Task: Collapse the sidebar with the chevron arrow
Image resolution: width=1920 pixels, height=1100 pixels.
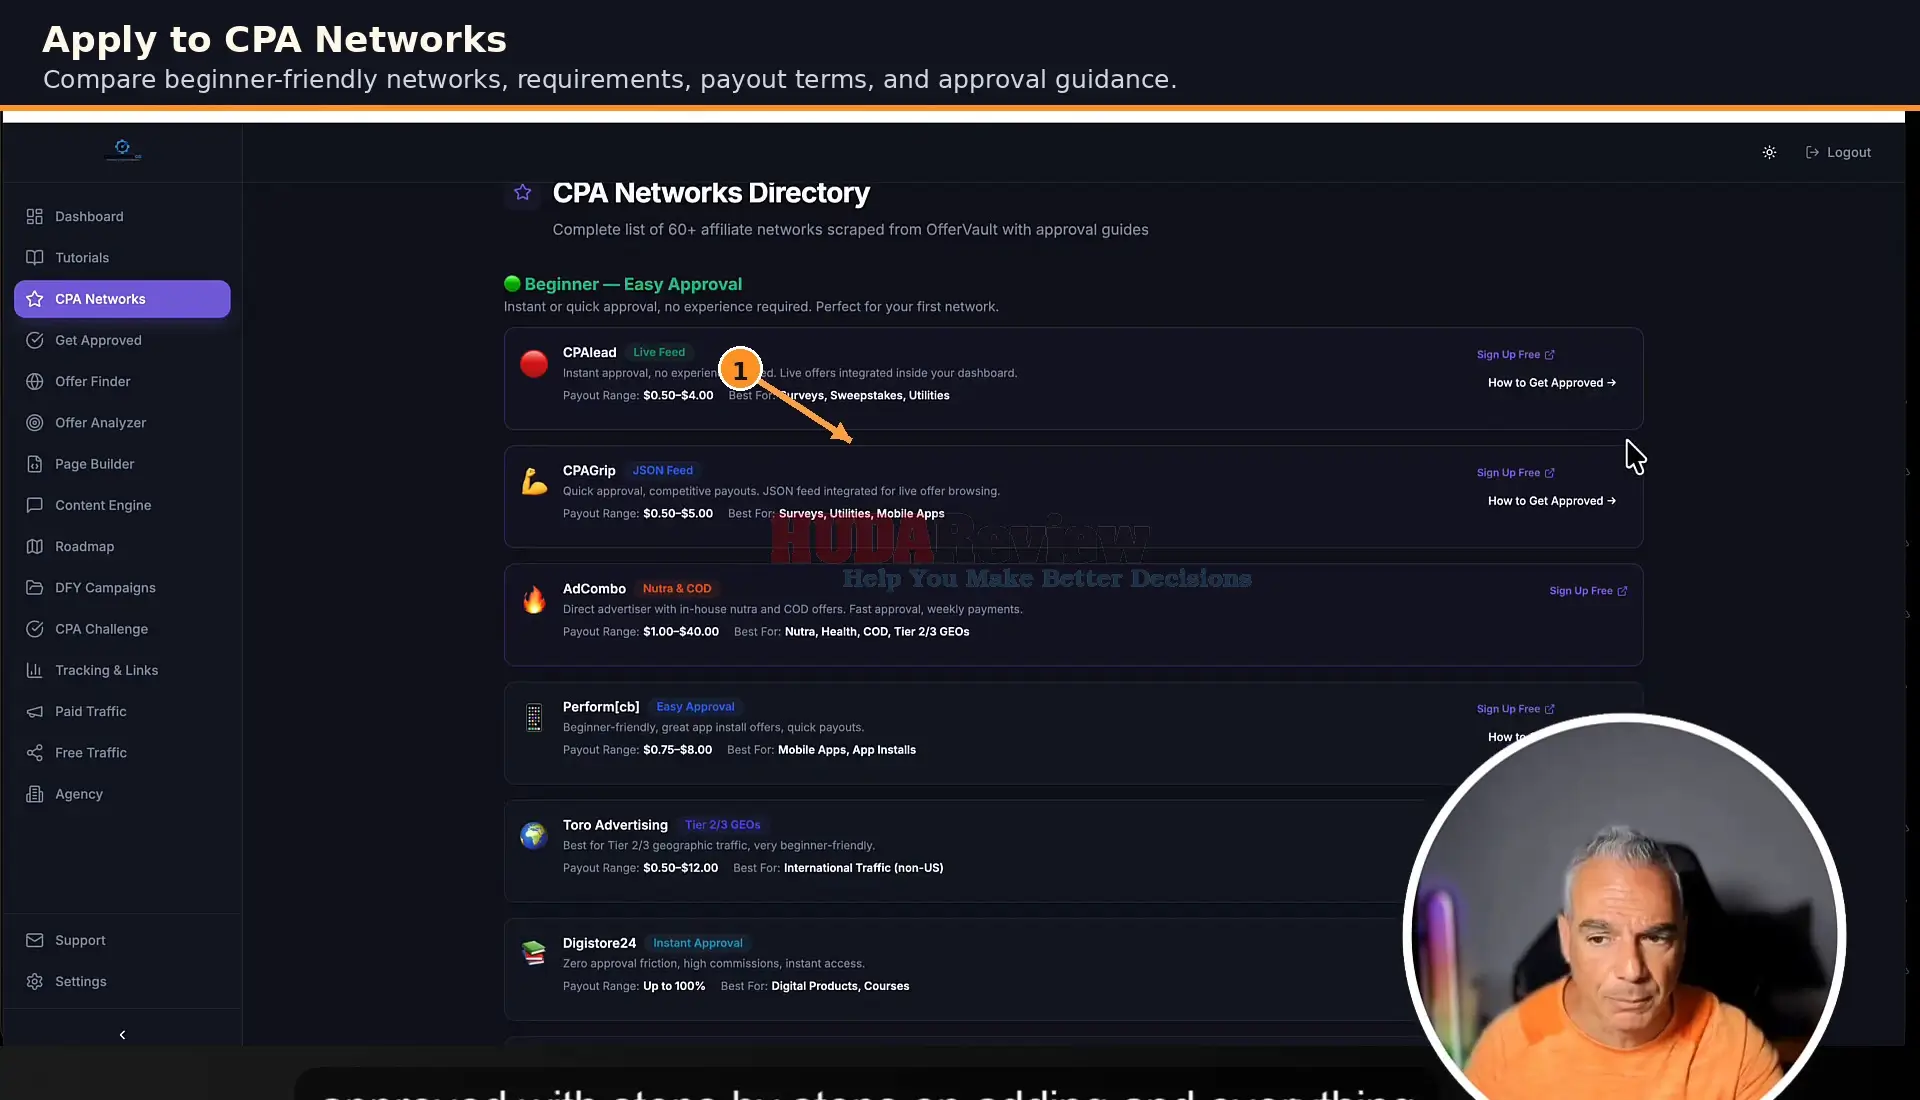Action: pos(122,1035)
